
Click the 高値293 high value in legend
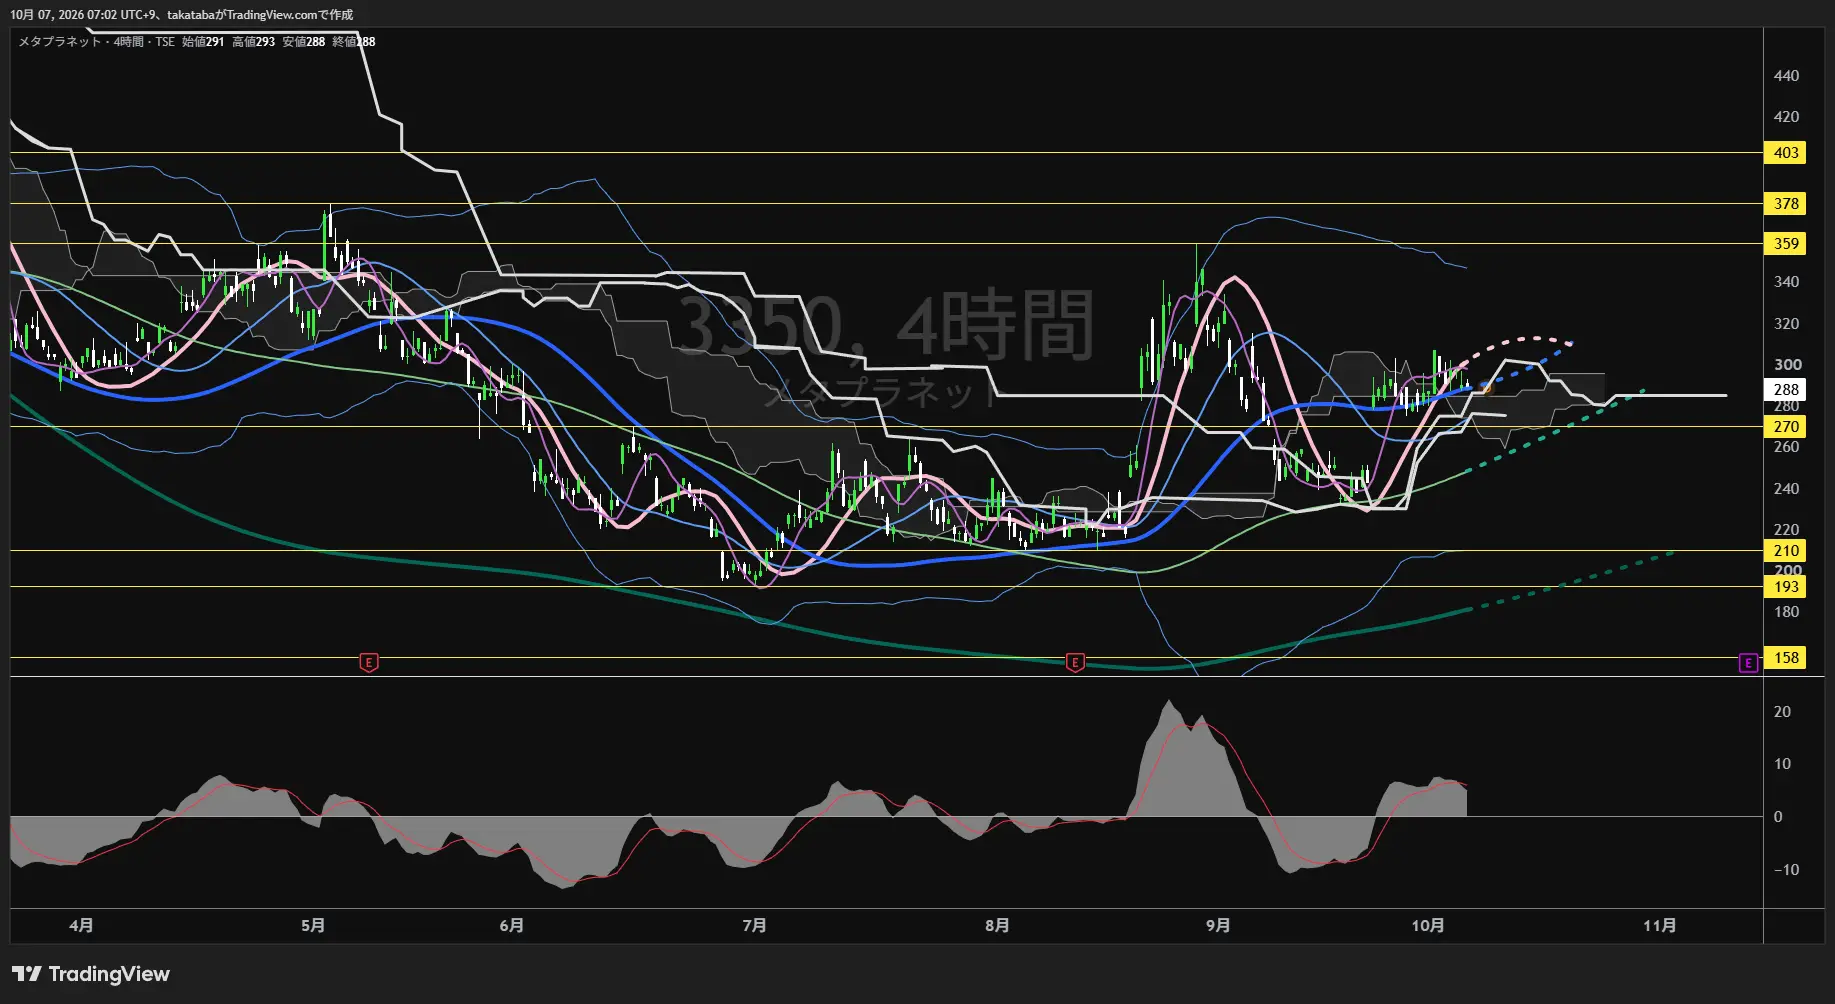coord(254,42)
